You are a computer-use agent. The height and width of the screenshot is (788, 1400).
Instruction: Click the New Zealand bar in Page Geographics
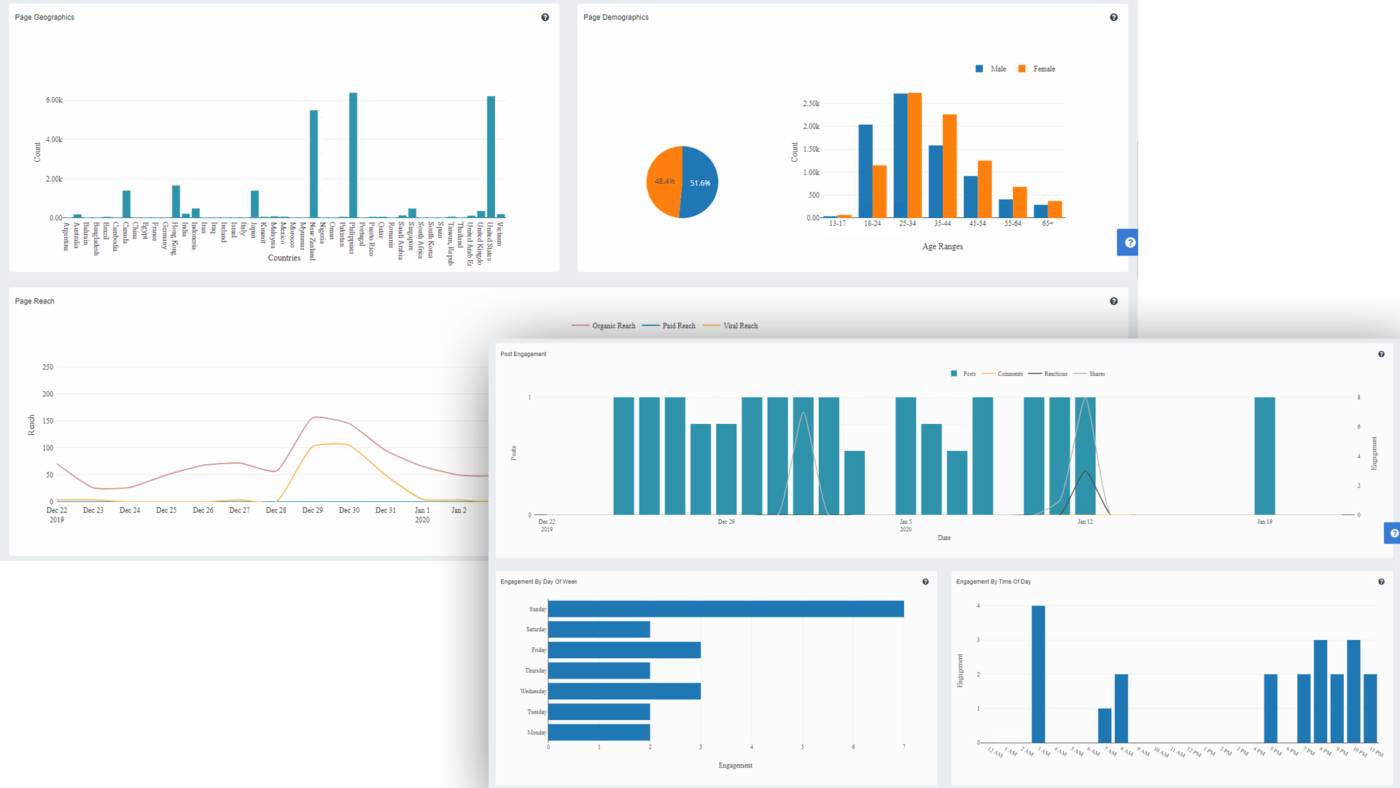[314, 164]
